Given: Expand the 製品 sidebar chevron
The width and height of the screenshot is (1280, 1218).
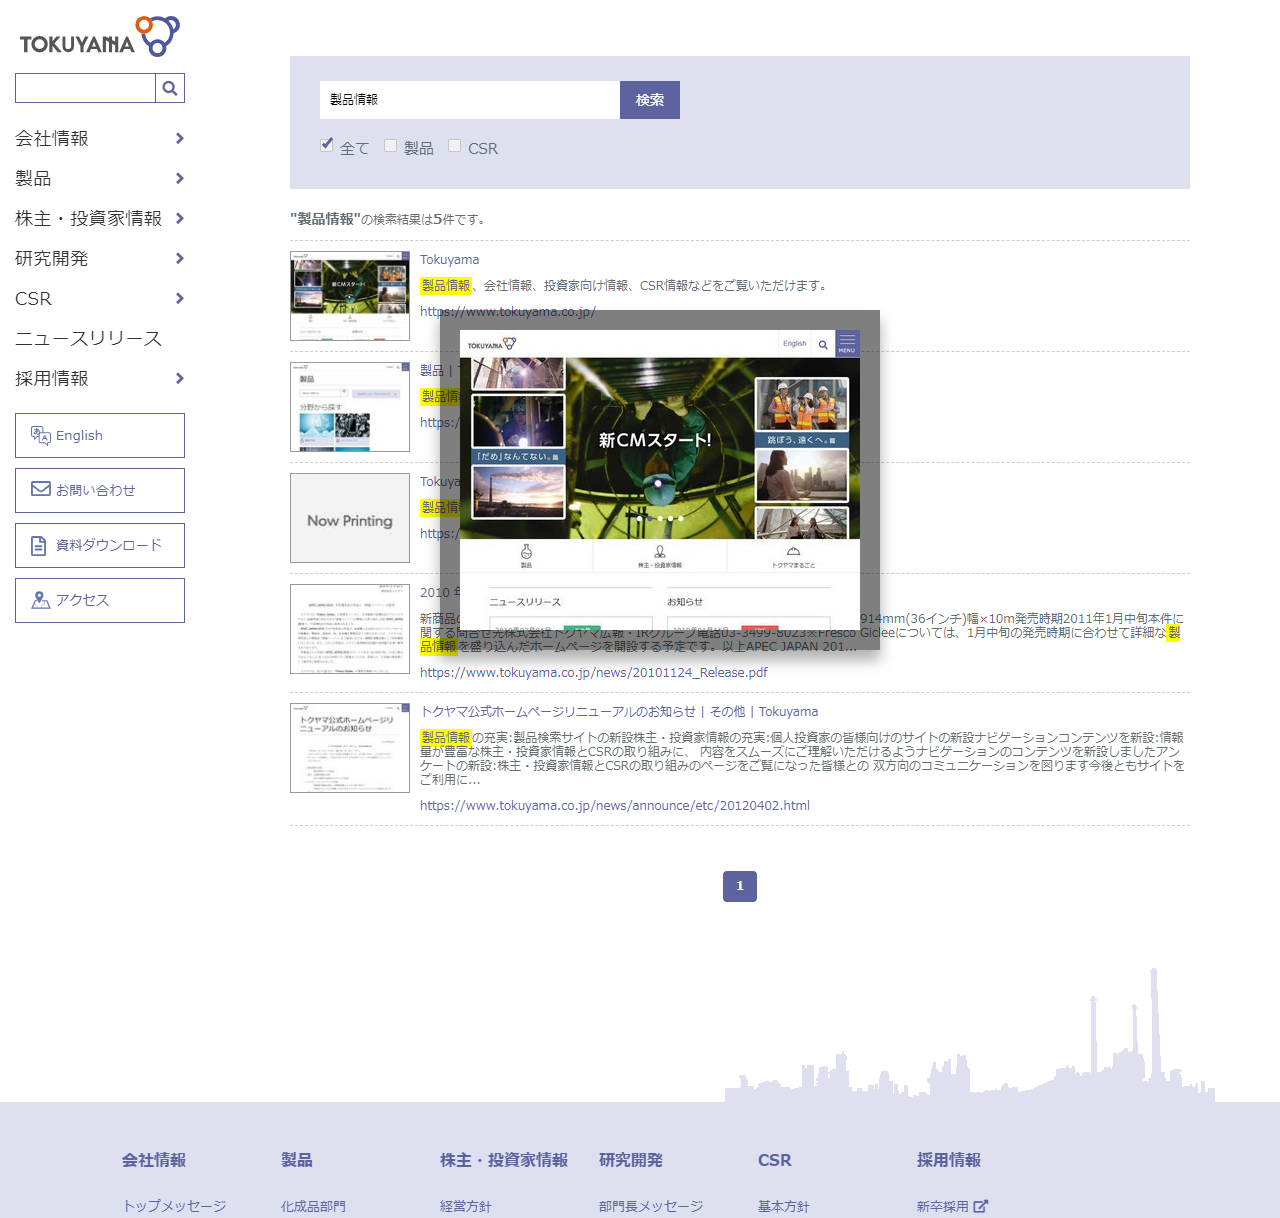Looking at the screenshot, I should [179, 178].
